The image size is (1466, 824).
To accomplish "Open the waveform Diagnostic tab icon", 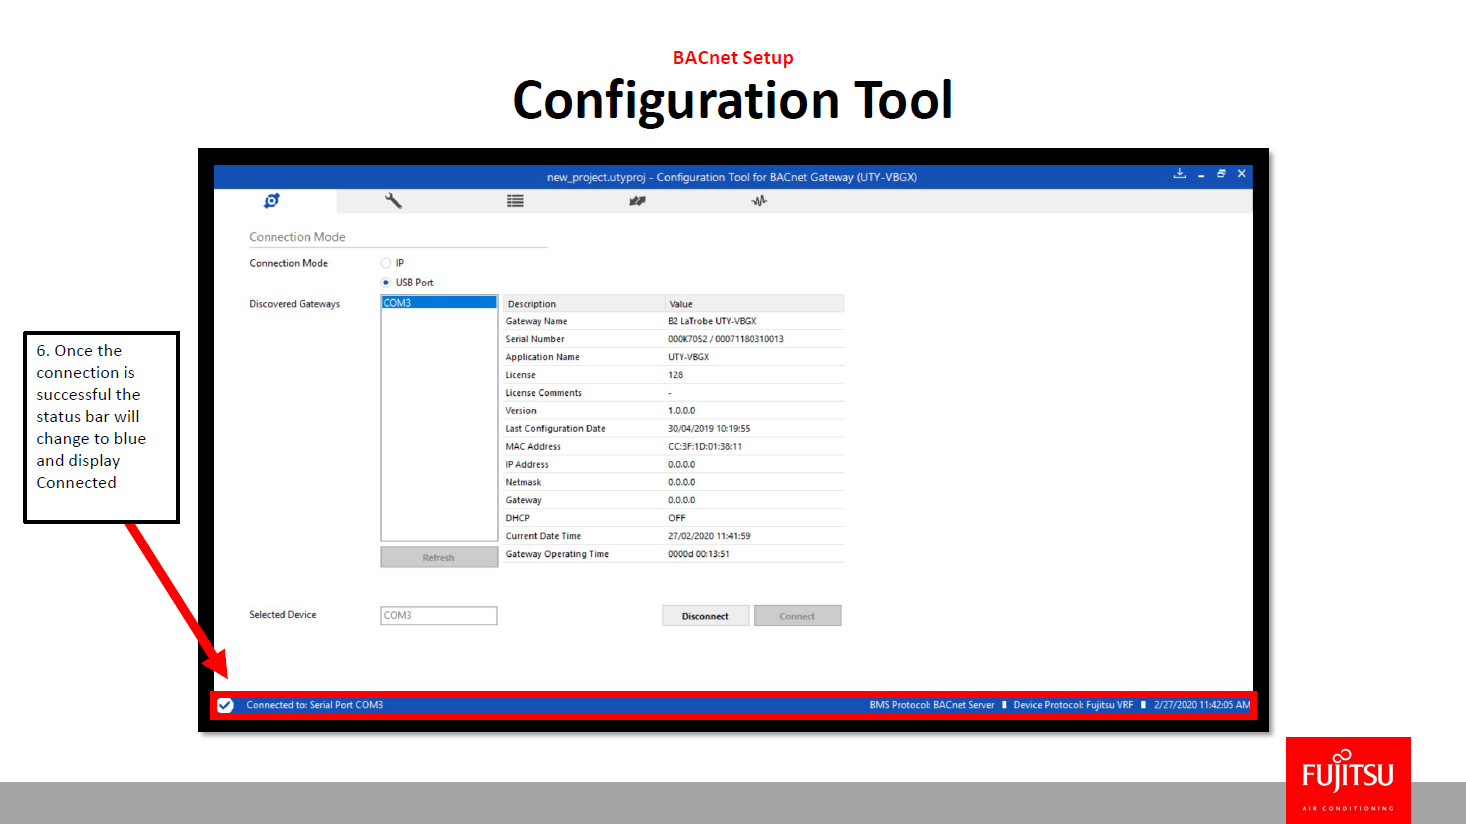I will coord(759,201).
